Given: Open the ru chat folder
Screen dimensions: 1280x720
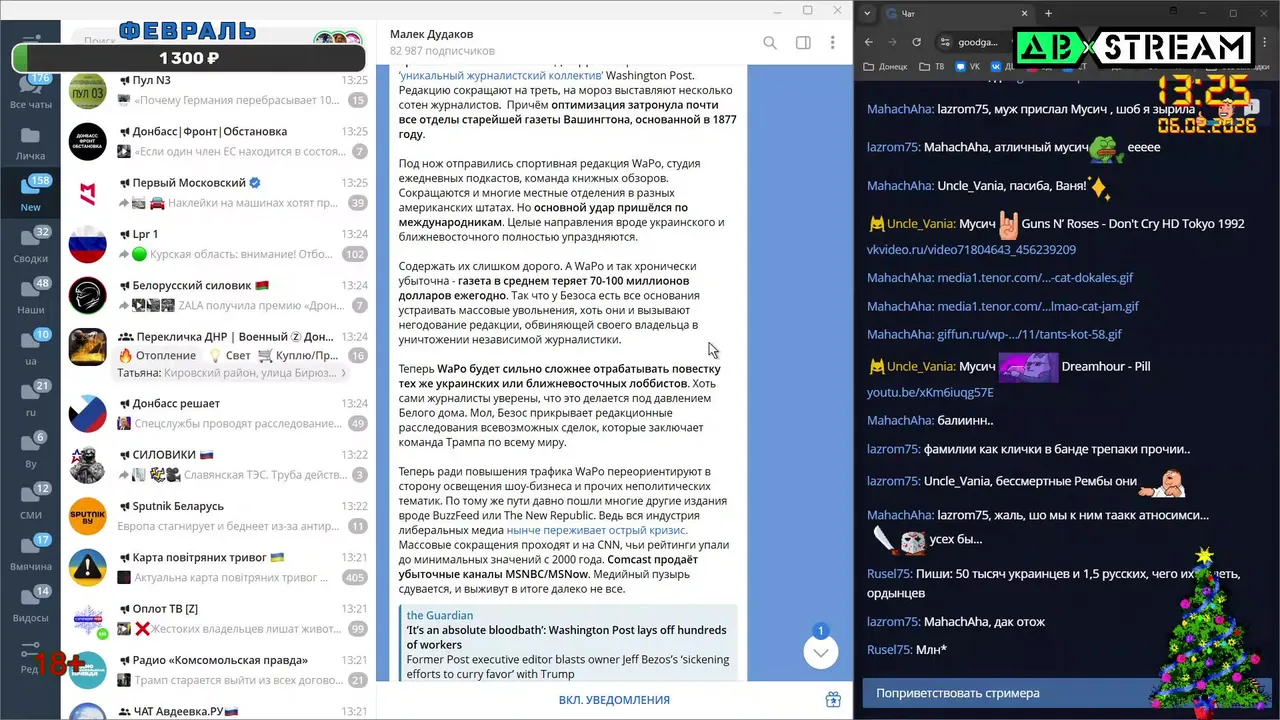Looking at the screenshot, I should coord(30,400).
